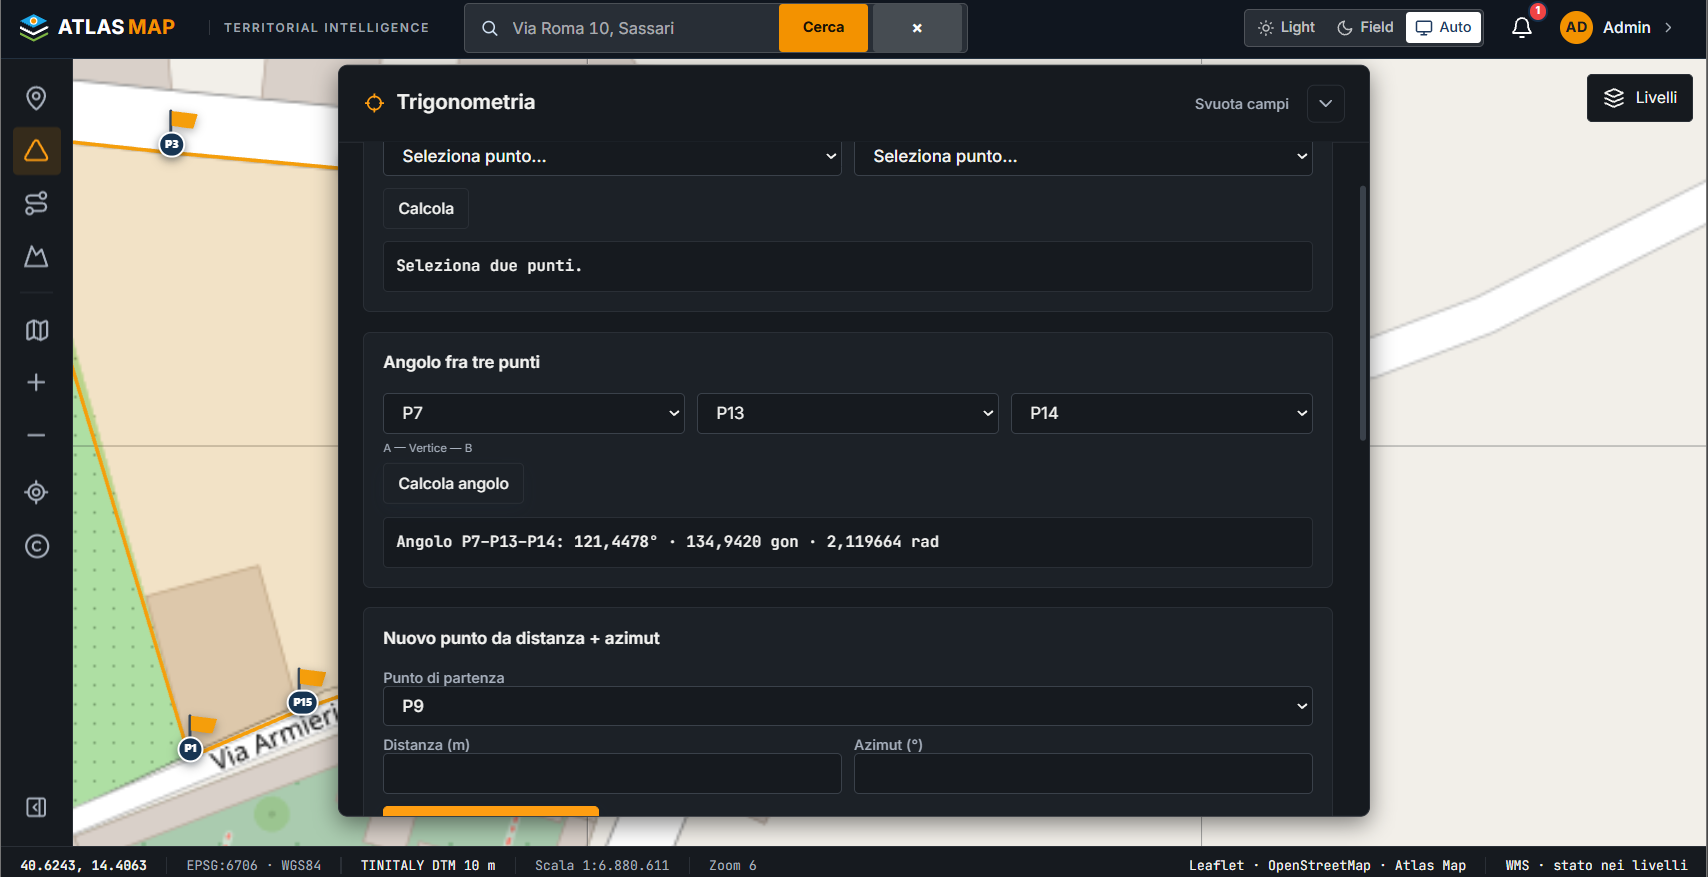Select the elevation profile mountain icon
This screenshot has height=877, width=1708.
tap(36, 257)
